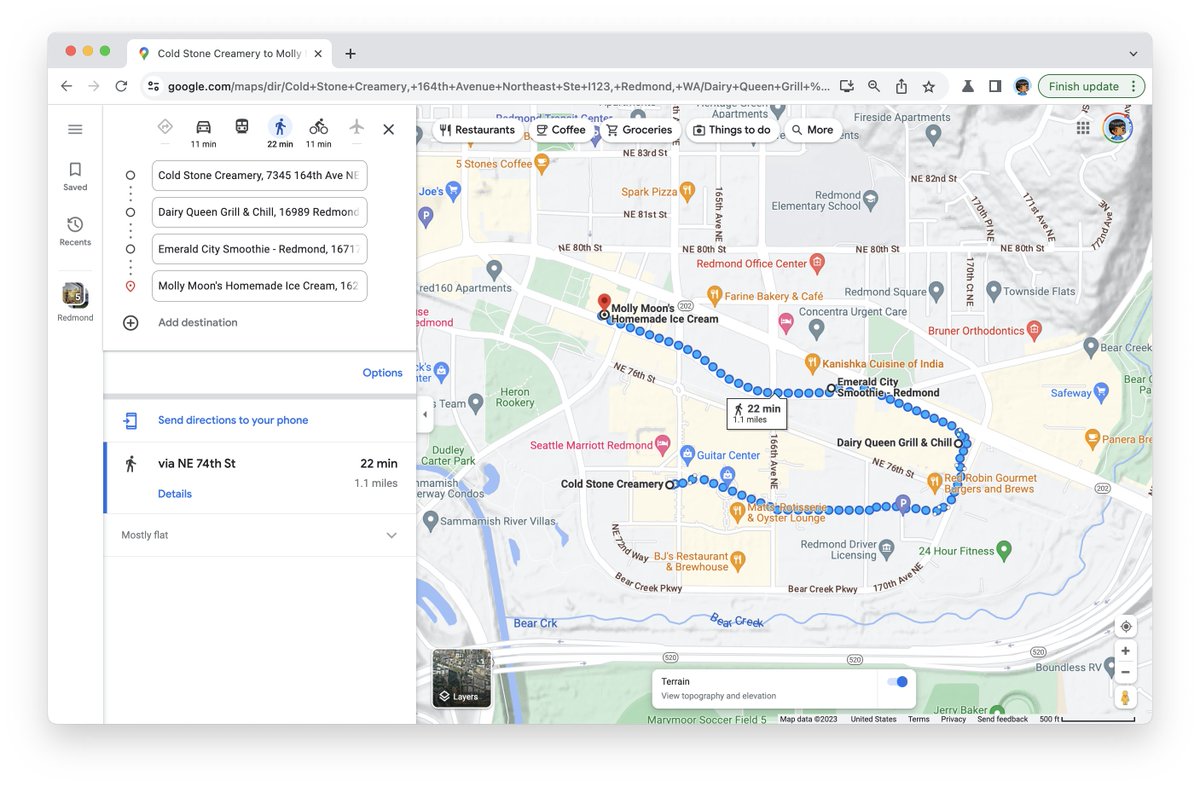Screen dimensions: 1200x787
Task: Go back in browser
Action: [66, 86]
